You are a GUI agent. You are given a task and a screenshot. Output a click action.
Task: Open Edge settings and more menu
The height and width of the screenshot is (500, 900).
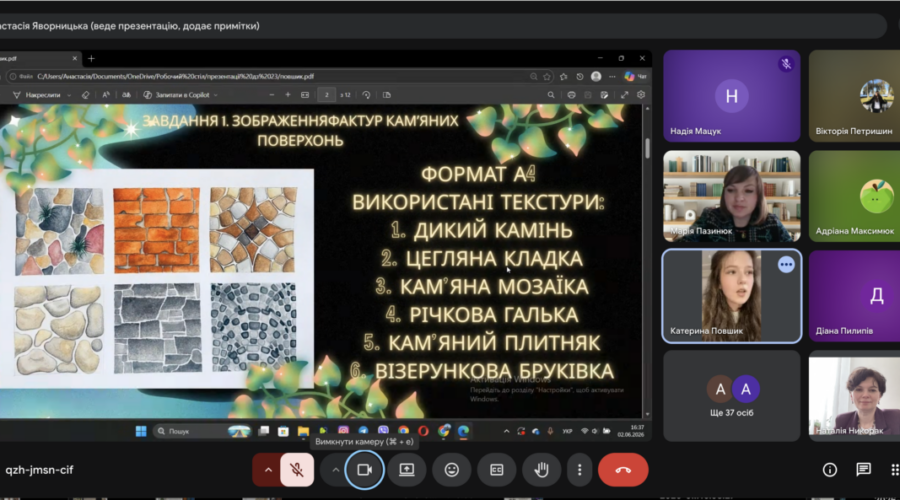coord(612,76)
